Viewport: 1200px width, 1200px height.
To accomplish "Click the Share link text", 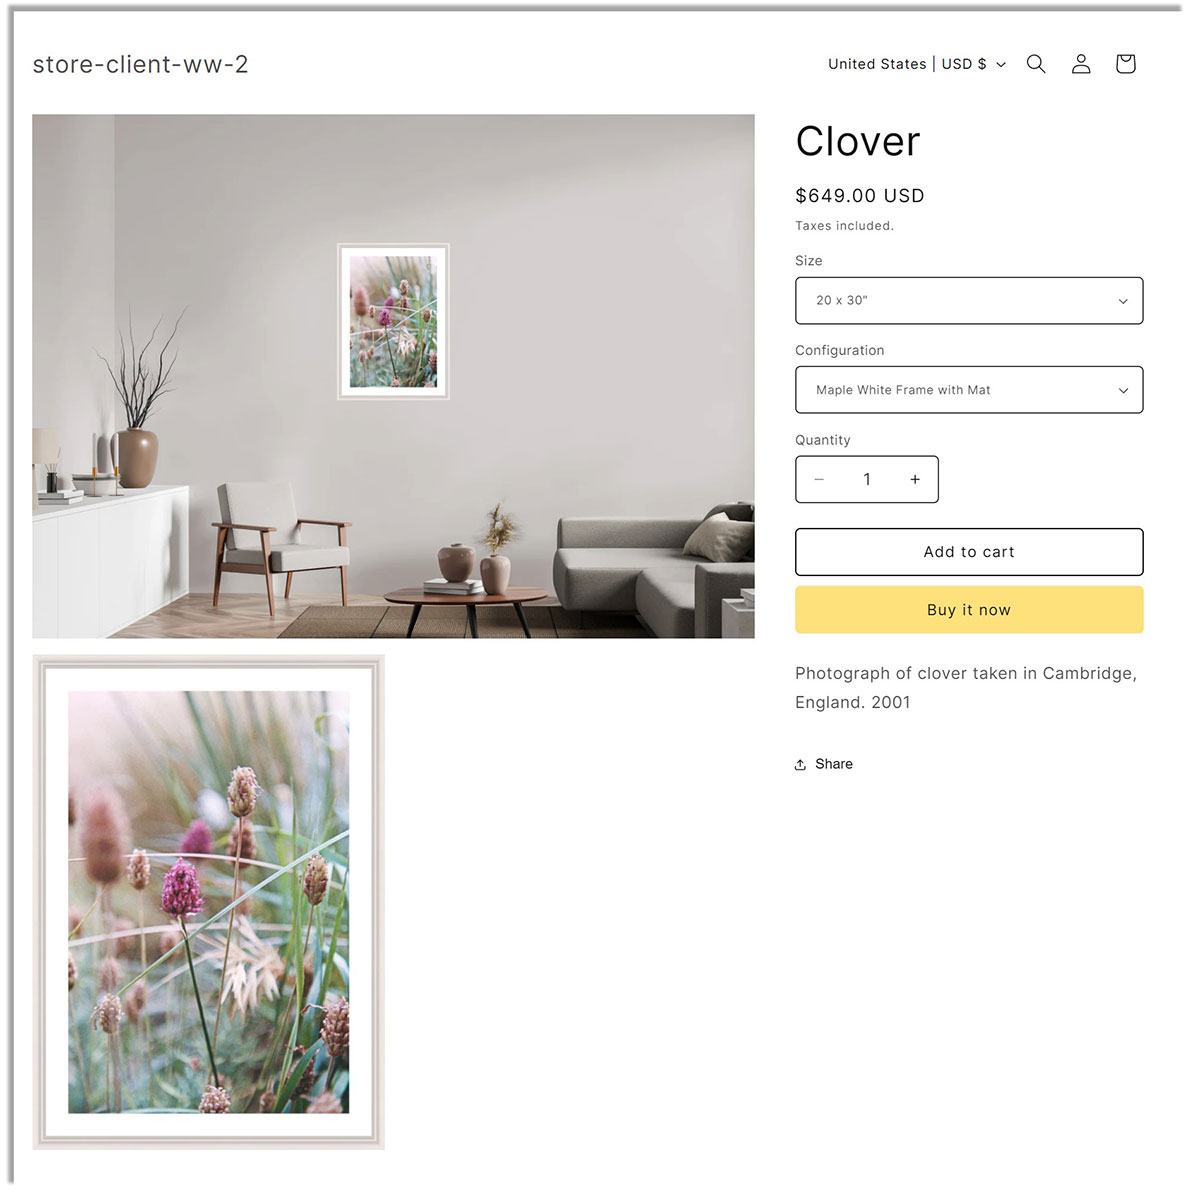I will click(x=834, y=764).
